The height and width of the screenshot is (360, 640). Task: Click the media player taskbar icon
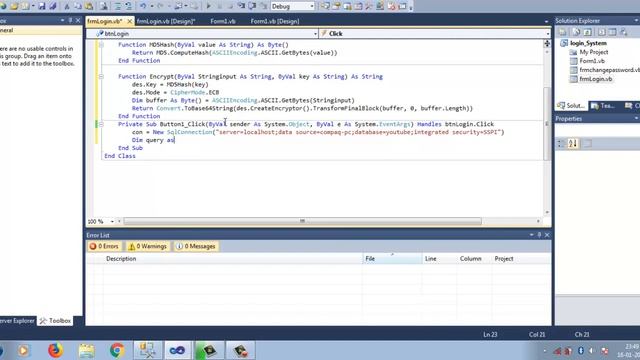pyautogui.click(x=24, y=350)
